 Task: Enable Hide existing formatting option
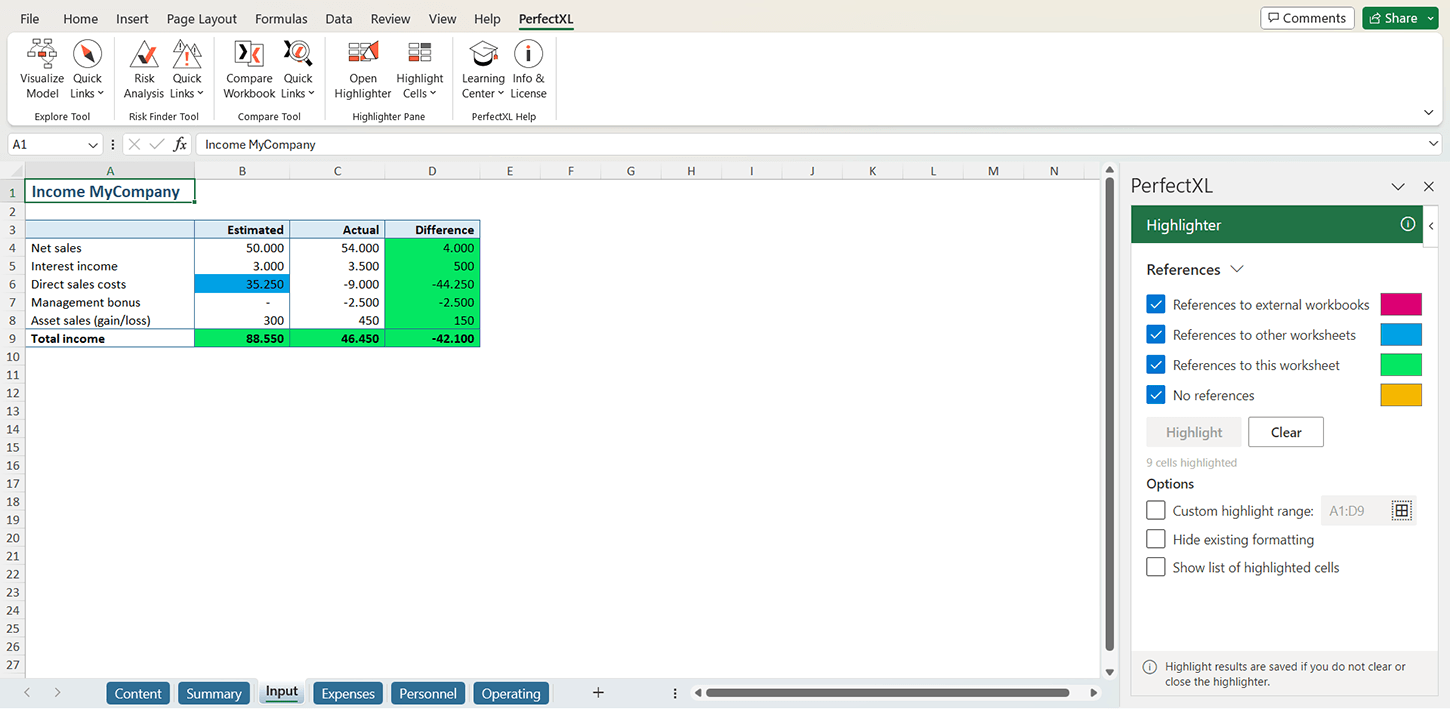(1156, 539)
